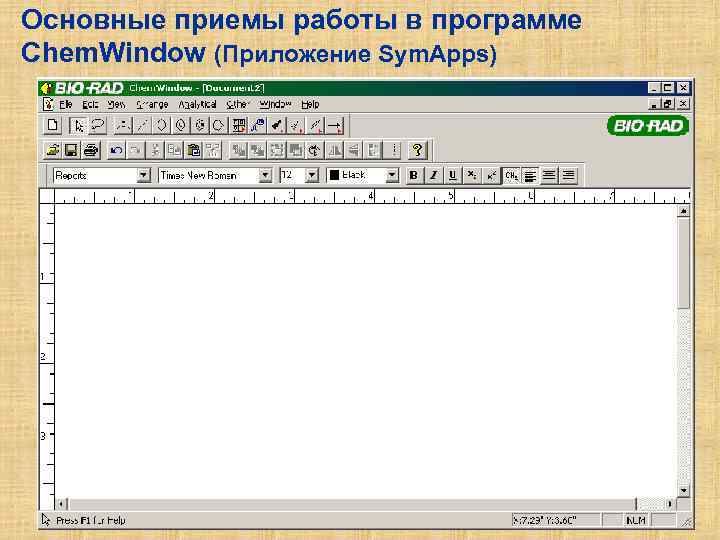Select the second ring tool in the toolbar
The height and width of the screenshot is (540, 720).
point(181,125)
